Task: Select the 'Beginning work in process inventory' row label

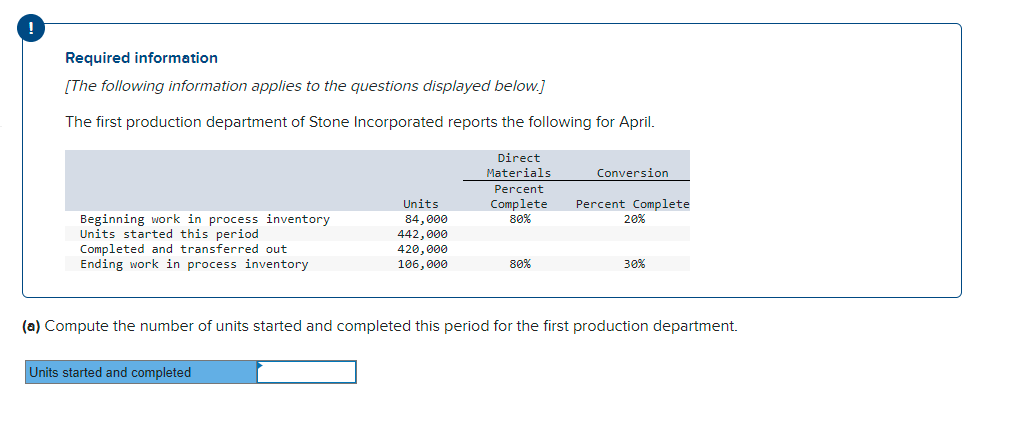Action: (204, 219)
